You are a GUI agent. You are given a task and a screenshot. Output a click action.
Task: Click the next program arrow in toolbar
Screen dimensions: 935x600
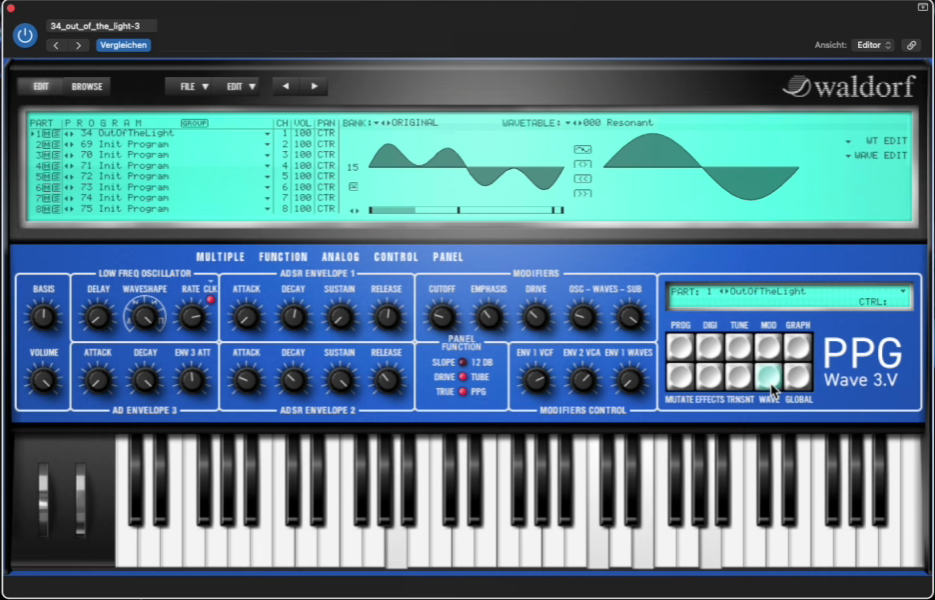314,86
